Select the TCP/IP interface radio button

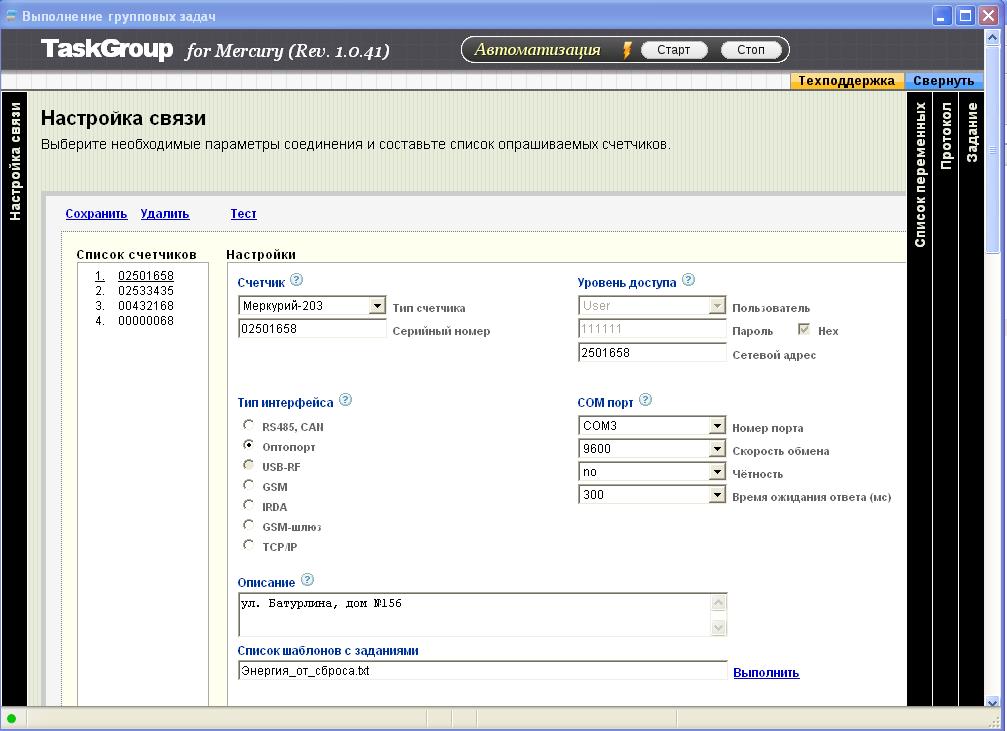coord(249,545)
